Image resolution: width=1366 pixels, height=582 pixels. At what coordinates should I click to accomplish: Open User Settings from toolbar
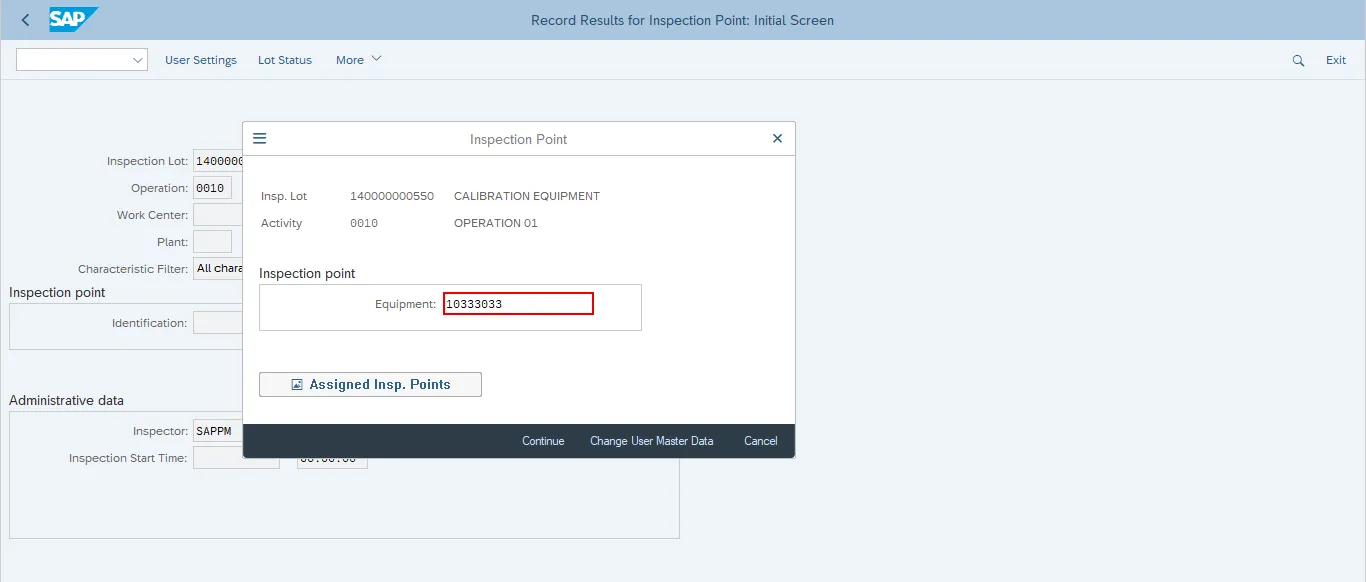coord(201,60)
